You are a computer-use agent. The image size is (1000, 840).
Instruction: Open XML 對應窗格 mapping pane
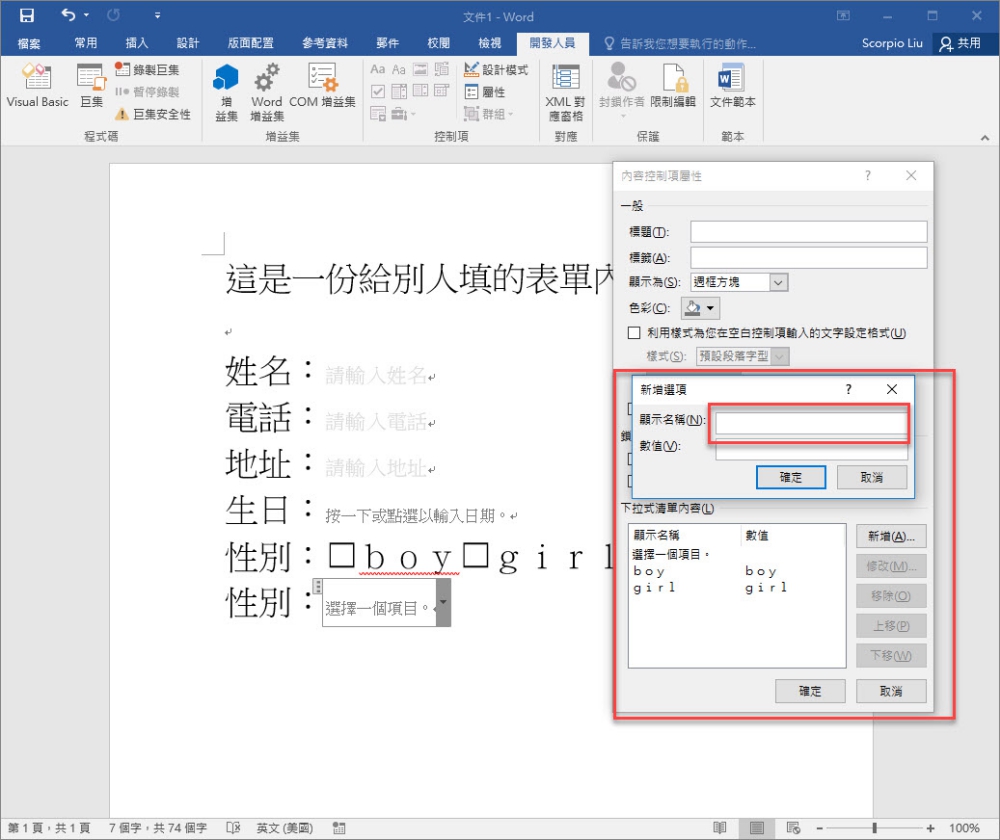565,92
